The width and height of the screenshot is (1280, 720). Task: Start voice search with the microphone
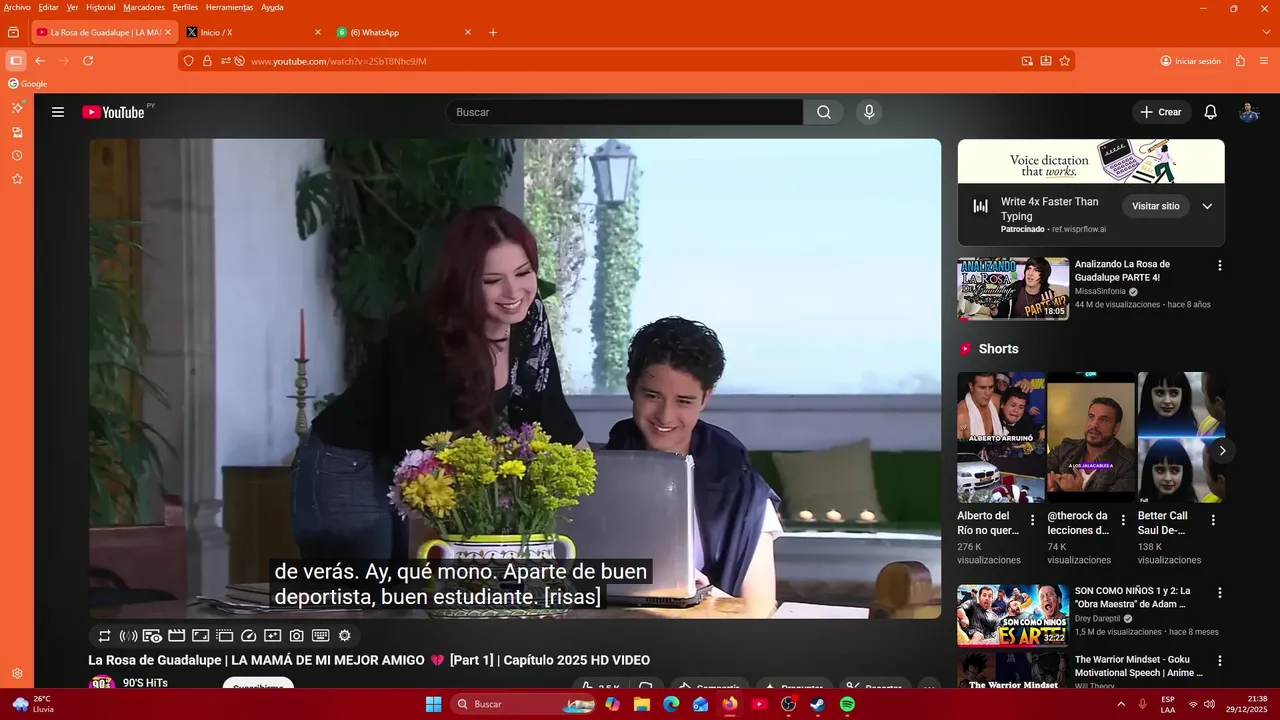(x=869, y=112)
